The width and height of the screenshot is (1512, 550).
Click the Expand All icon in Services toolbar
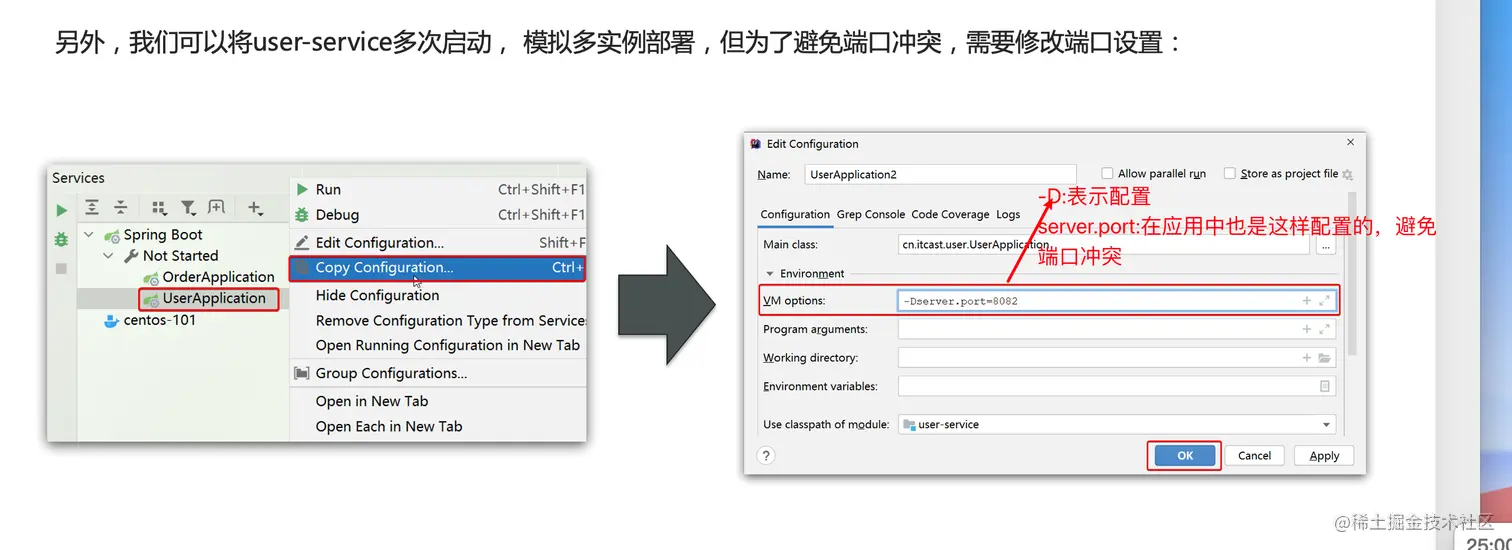pos(92,208)
